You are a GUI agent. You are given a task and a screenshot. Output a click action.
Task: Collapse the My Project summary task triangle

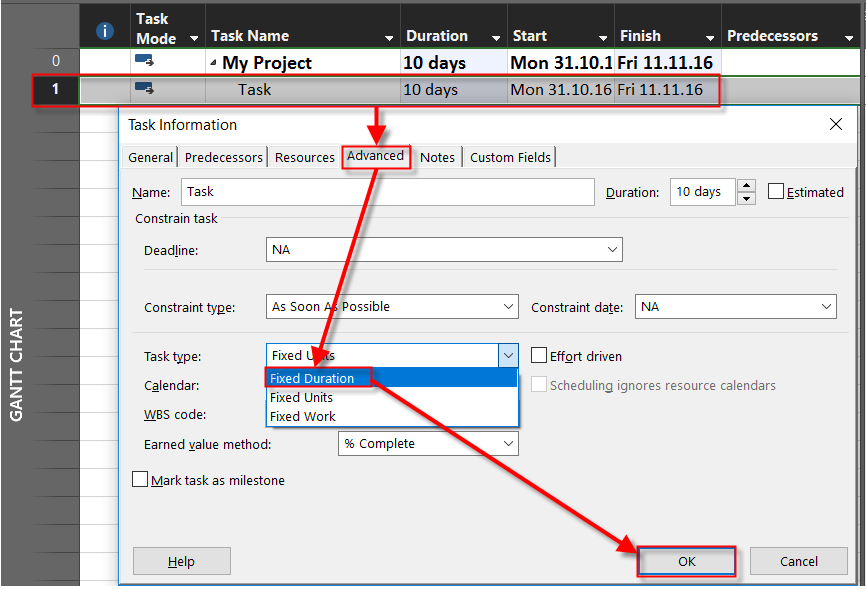coord(214,64)
